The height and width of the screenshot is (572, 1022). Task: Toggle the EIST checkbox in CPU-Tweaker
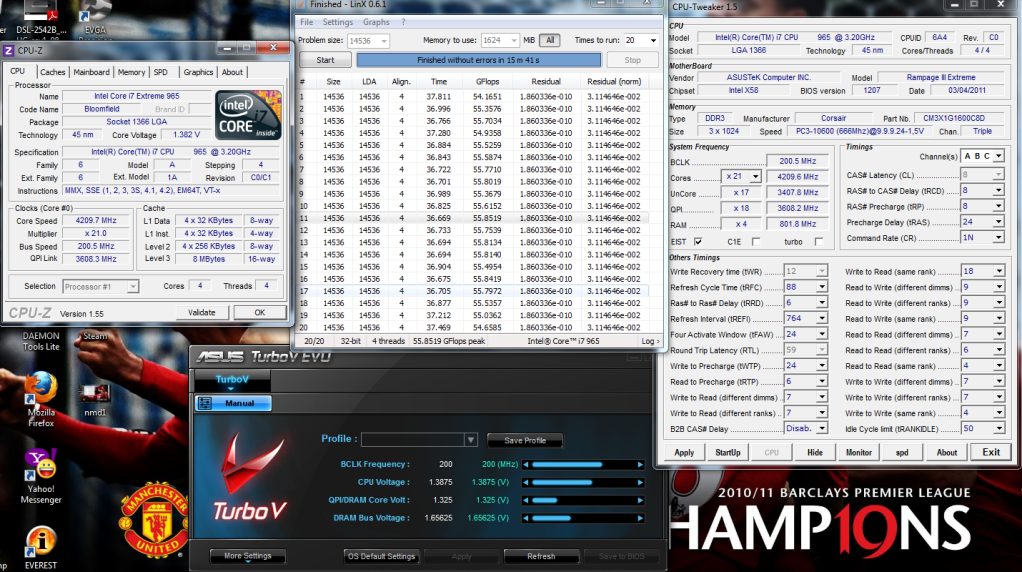[x=698, y=241]
